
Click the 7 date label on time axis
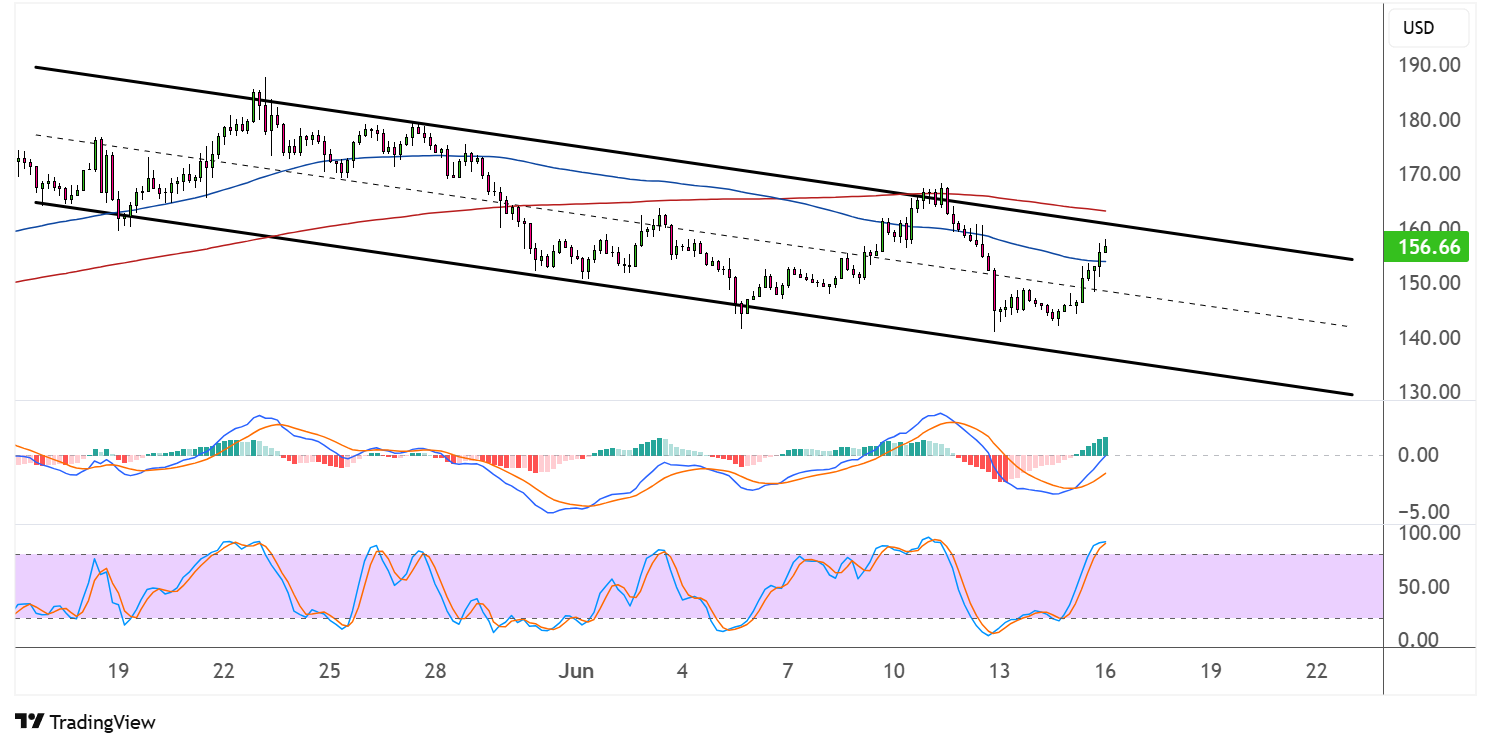pos(788,671)
